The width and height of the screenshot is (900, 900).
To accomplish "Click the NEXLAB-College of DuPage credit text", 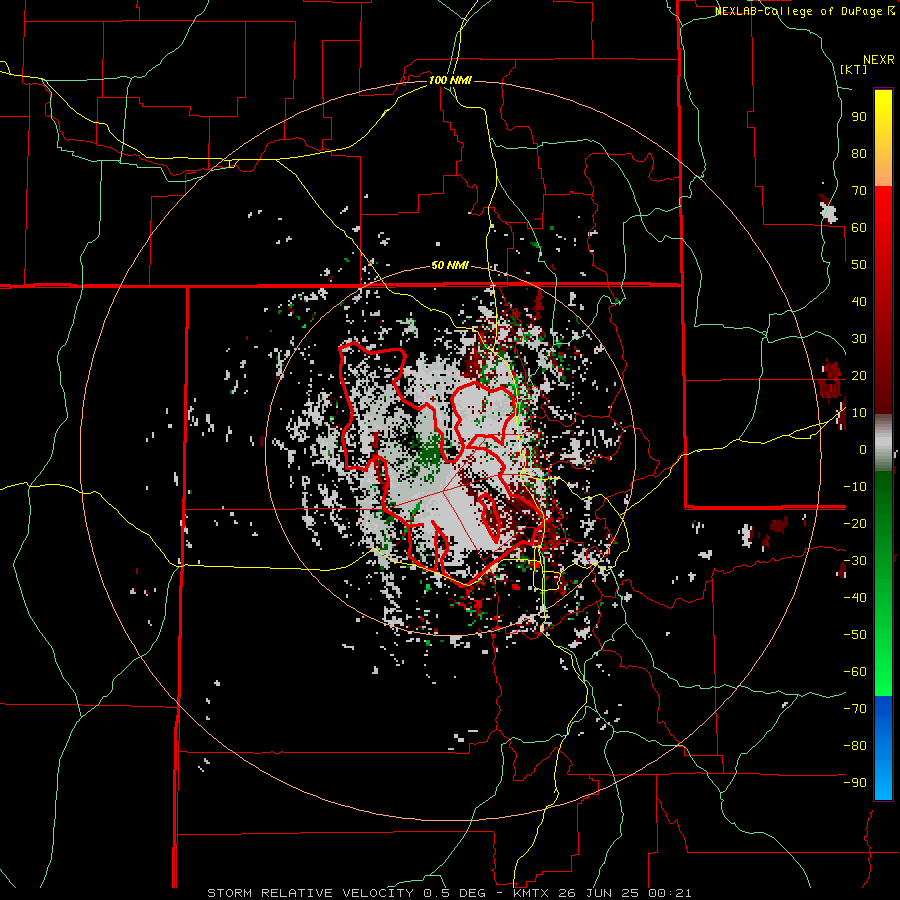I will coord(798,11).
